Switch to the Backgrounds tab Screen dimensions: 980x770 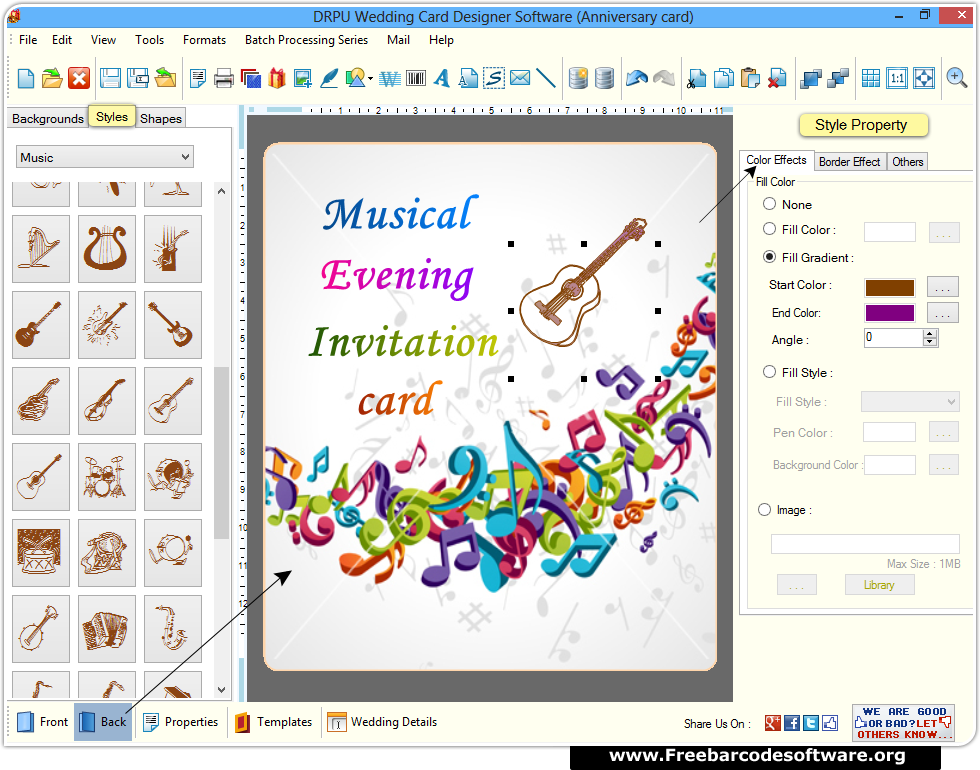(x=48, y=118)
